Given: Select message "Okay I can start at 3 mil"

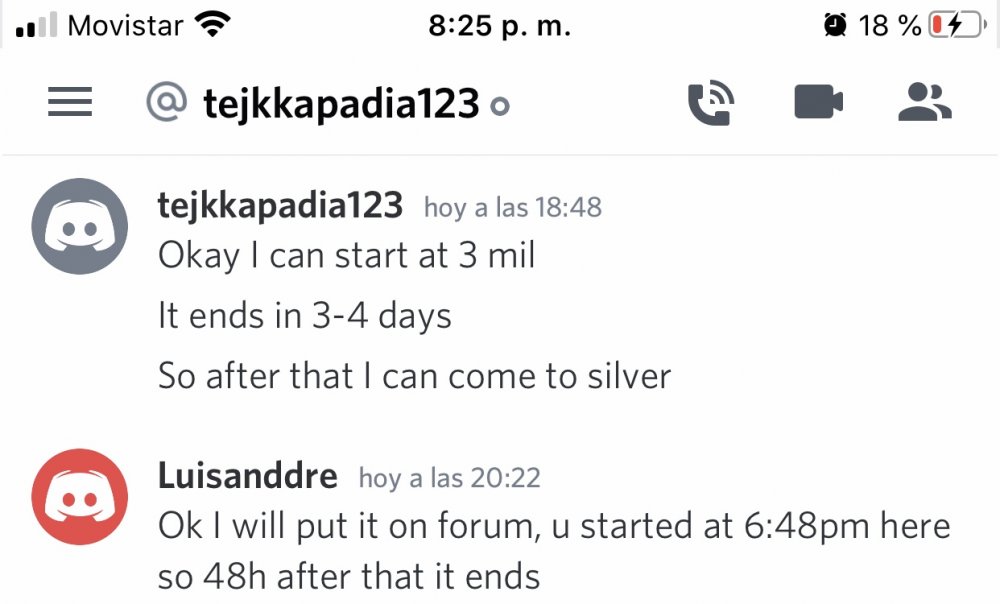Looking at the screenshot, I should coord(347,256).
